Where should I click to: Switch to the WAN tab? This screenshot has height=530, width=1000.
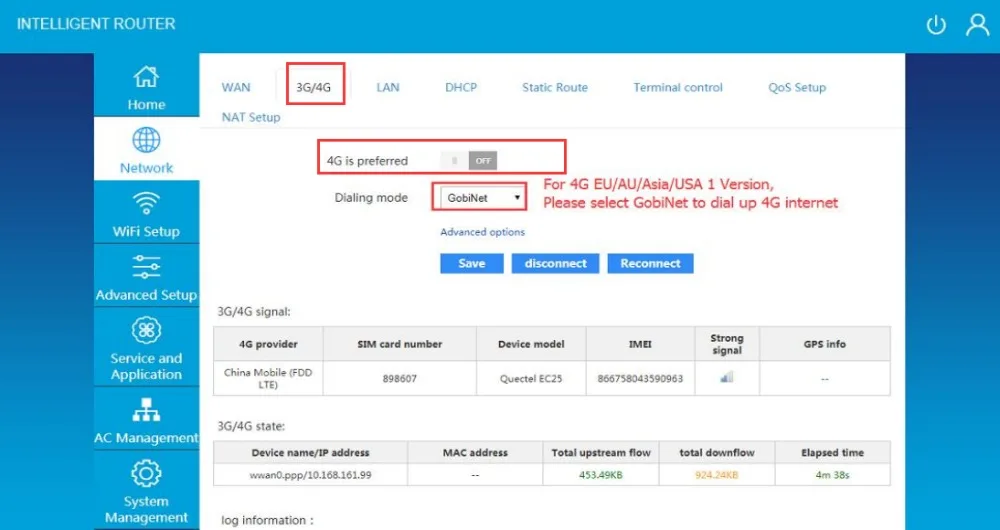pyautogui.click(x=236, y=87)
